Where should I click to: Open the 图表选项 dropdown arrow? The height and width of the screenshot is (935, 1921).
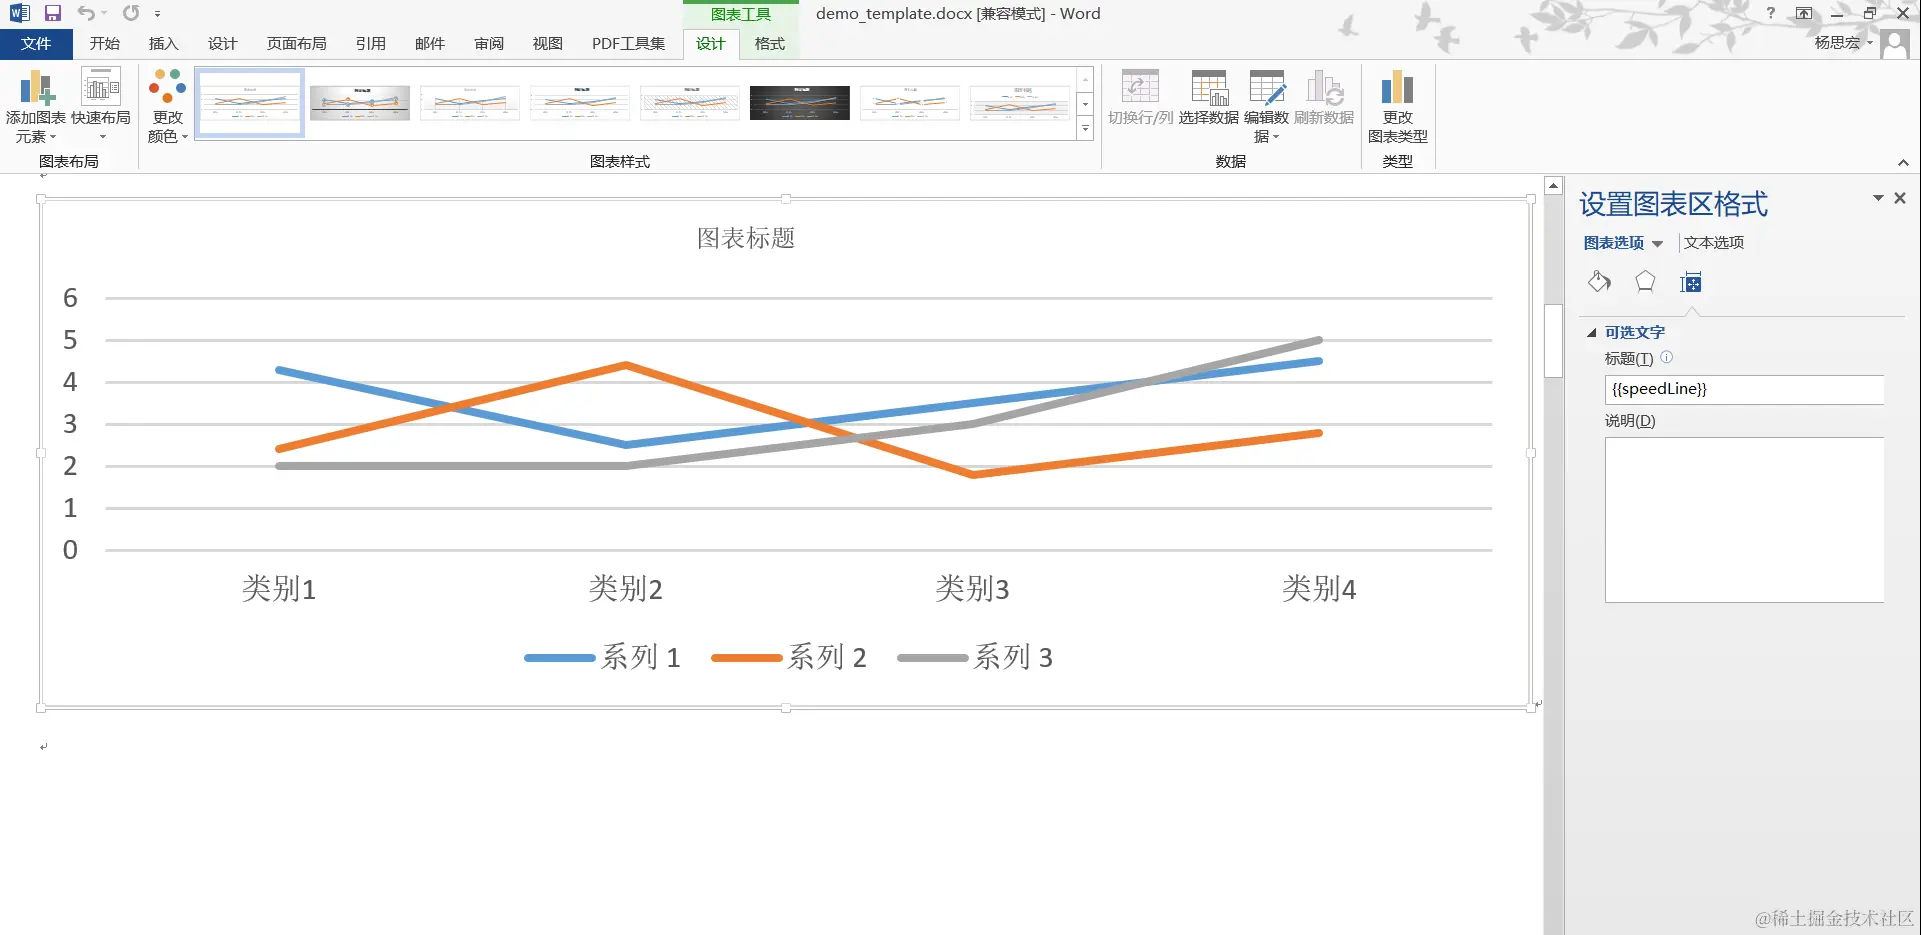point(1657,244)
